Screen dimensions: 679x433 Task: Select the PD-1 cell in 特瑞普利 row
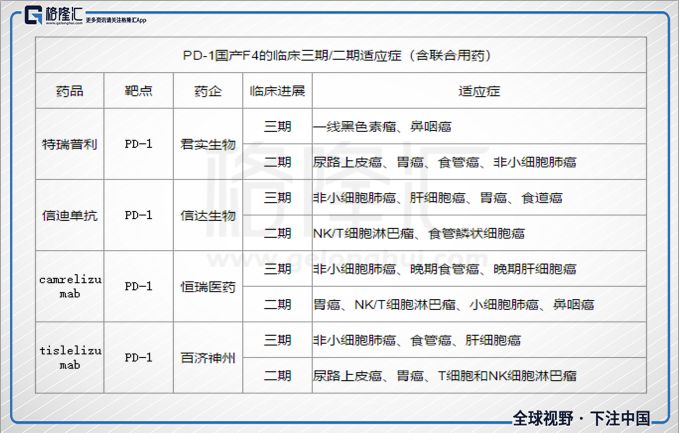(x=139, y=144)
